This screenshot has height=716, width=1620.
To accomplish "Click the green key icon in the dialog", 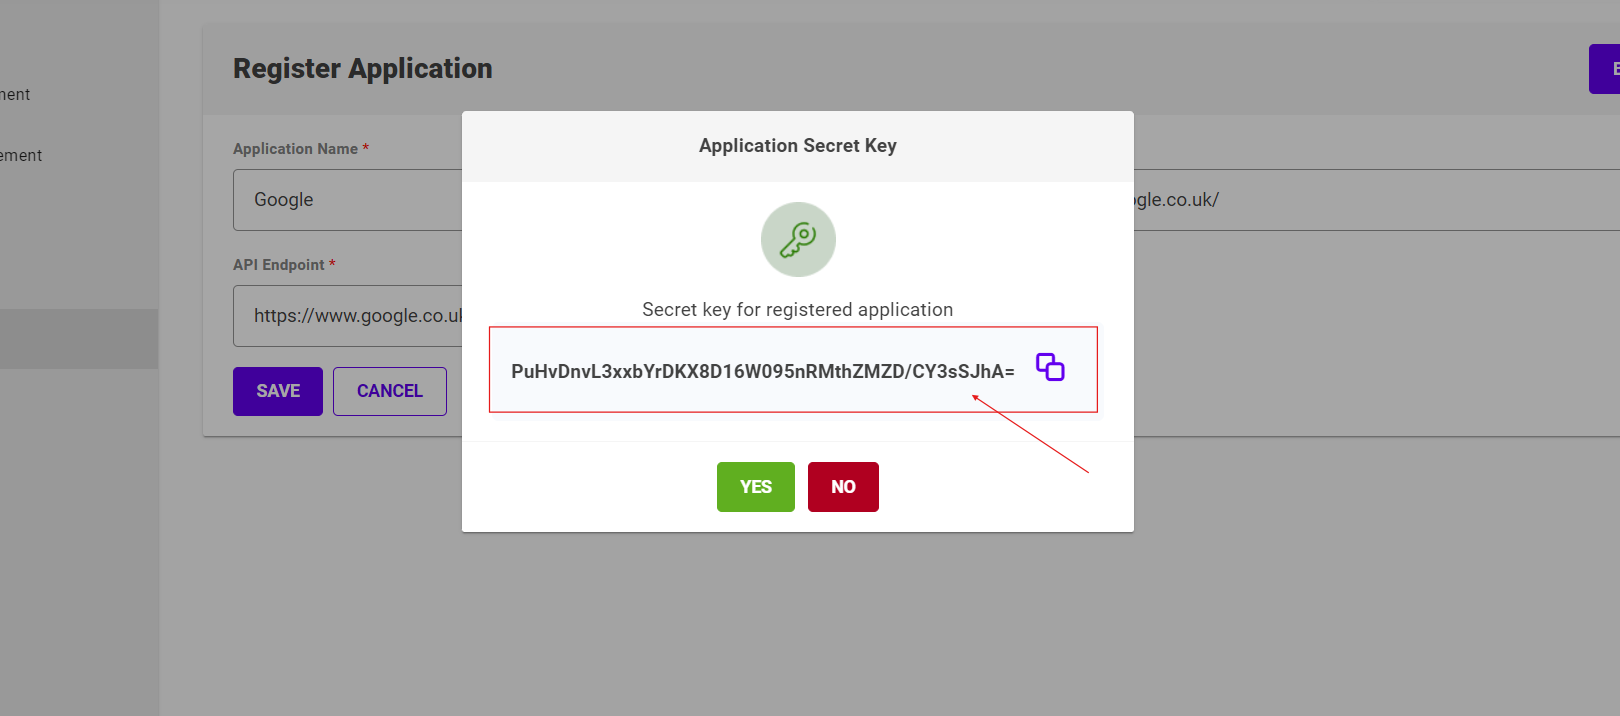I will pyautogui.click(x=798, y=240).
